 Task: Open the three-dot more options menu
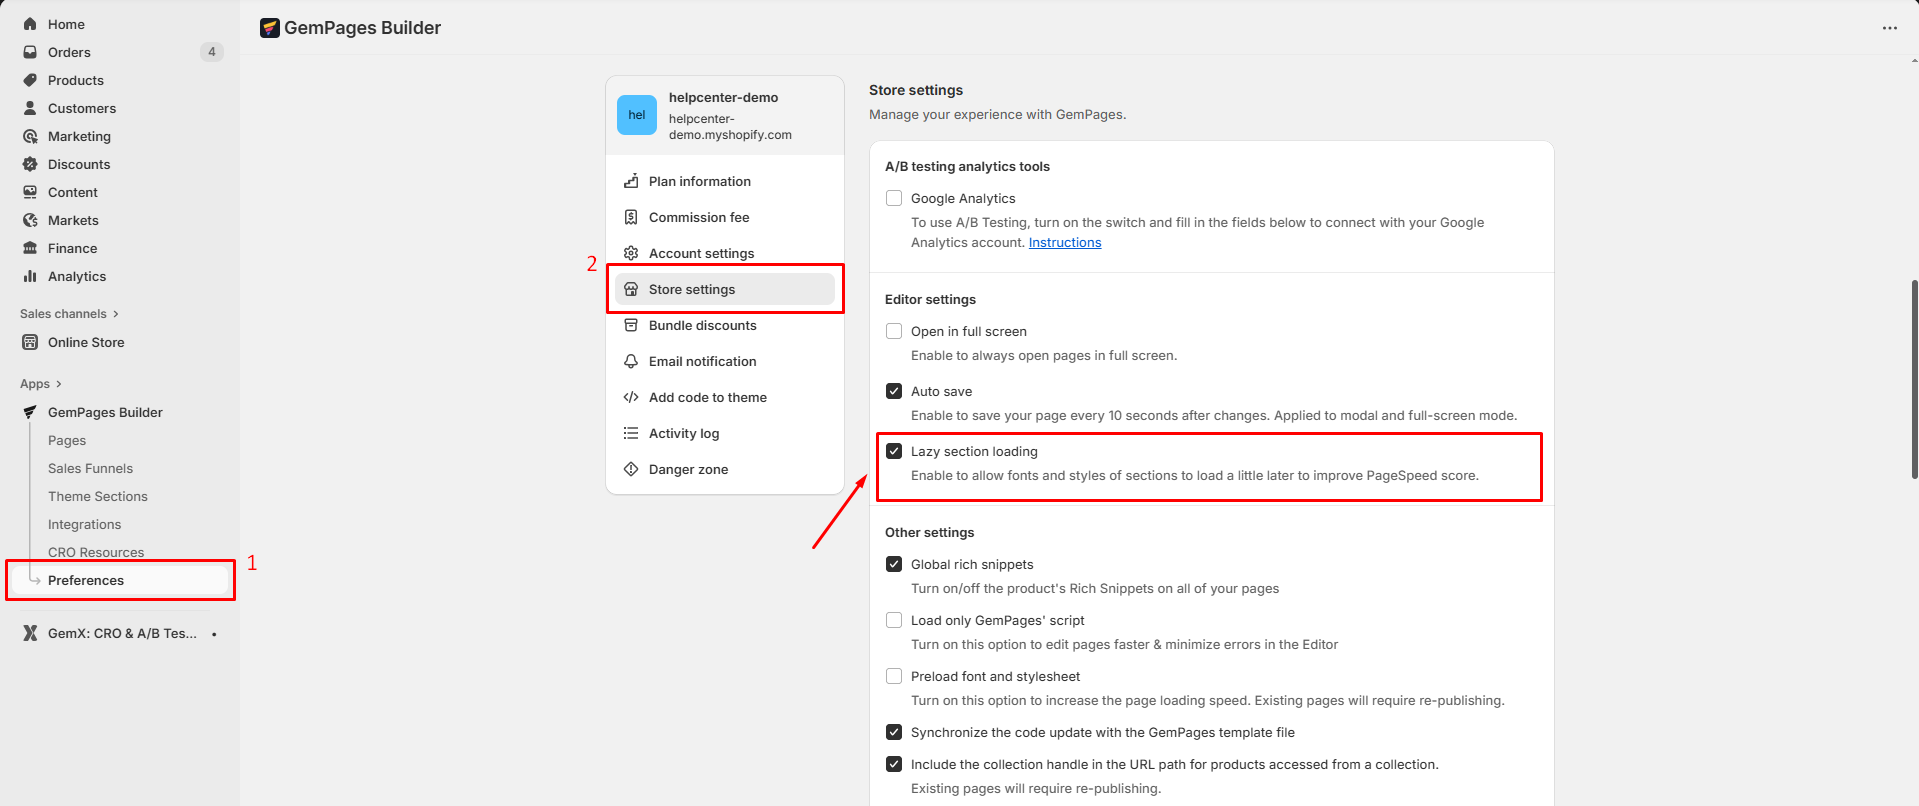coord(1889,28)
